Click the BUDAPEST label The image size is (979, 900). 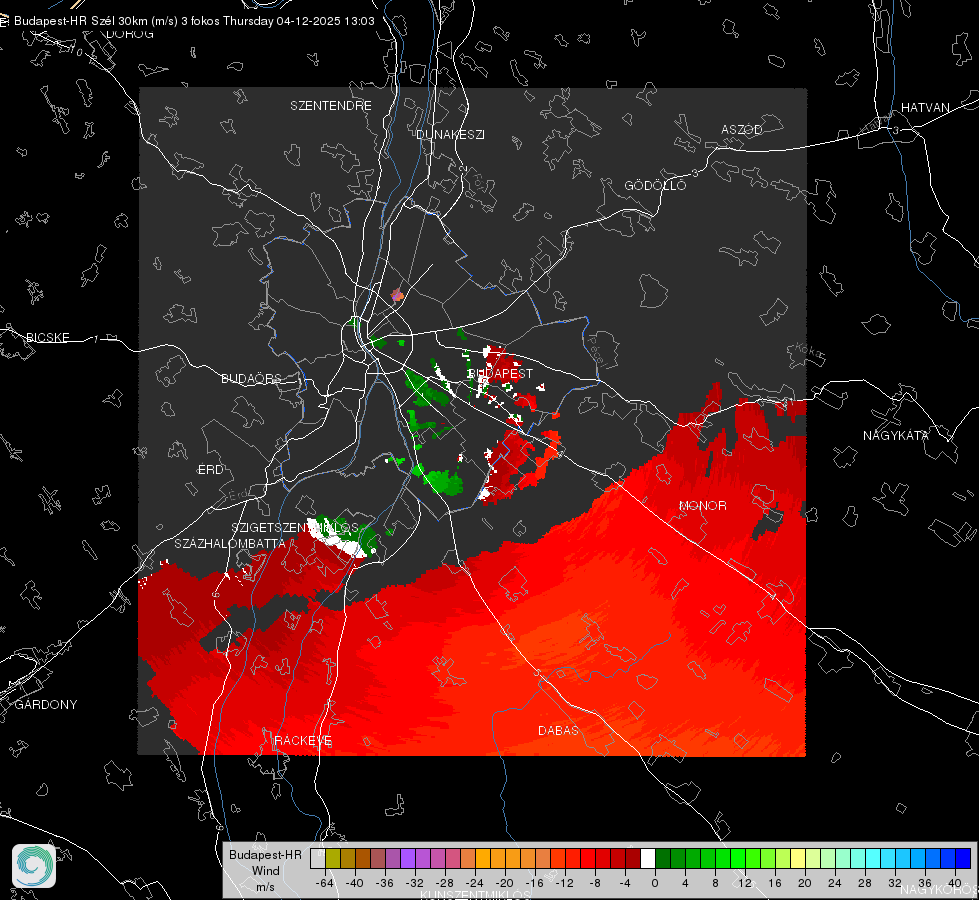point(501,373)
